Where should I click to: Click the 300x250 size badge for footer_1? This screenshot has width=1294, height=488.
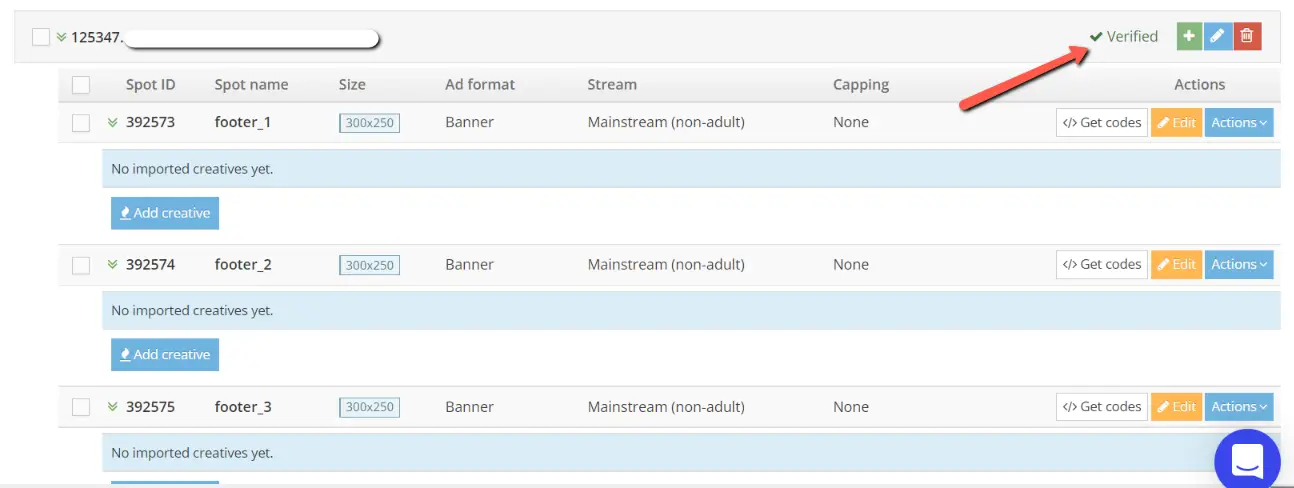[369, 123]
